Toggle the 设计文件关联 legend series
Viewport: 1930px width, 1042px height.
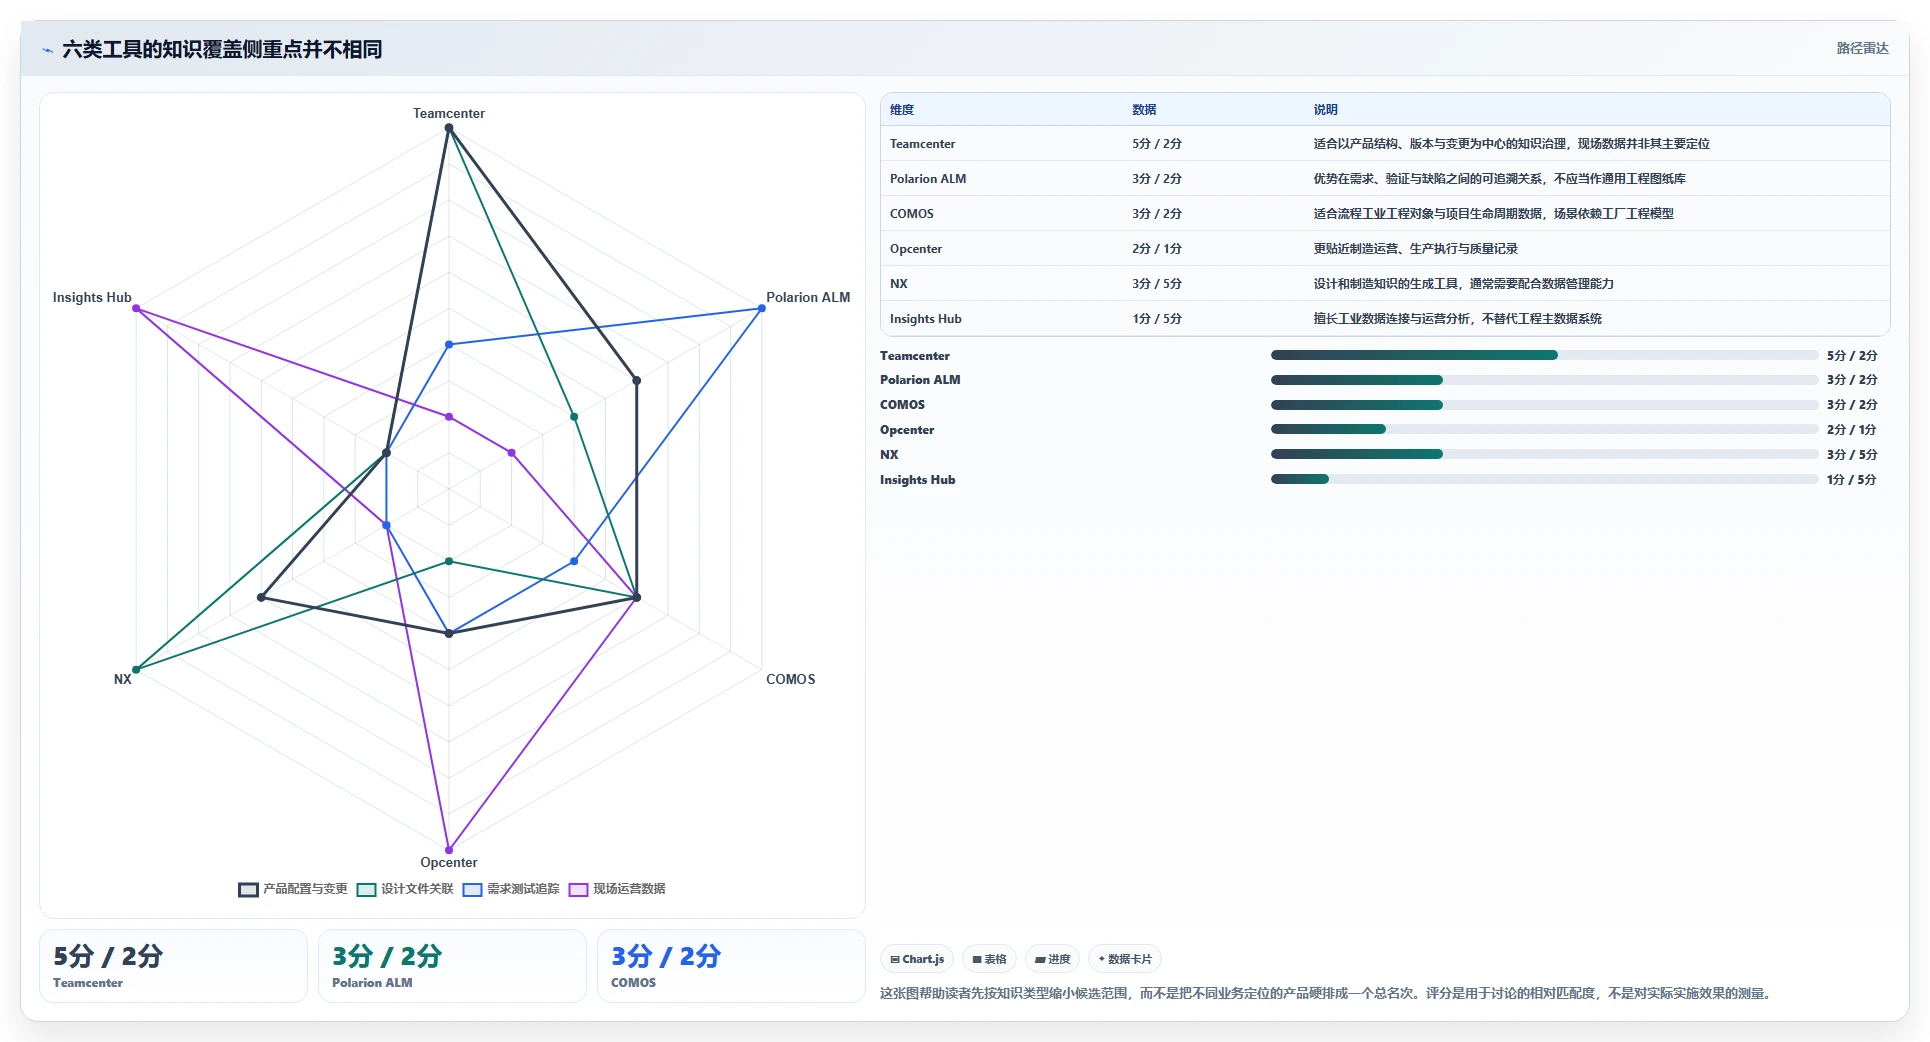[405, 889]
